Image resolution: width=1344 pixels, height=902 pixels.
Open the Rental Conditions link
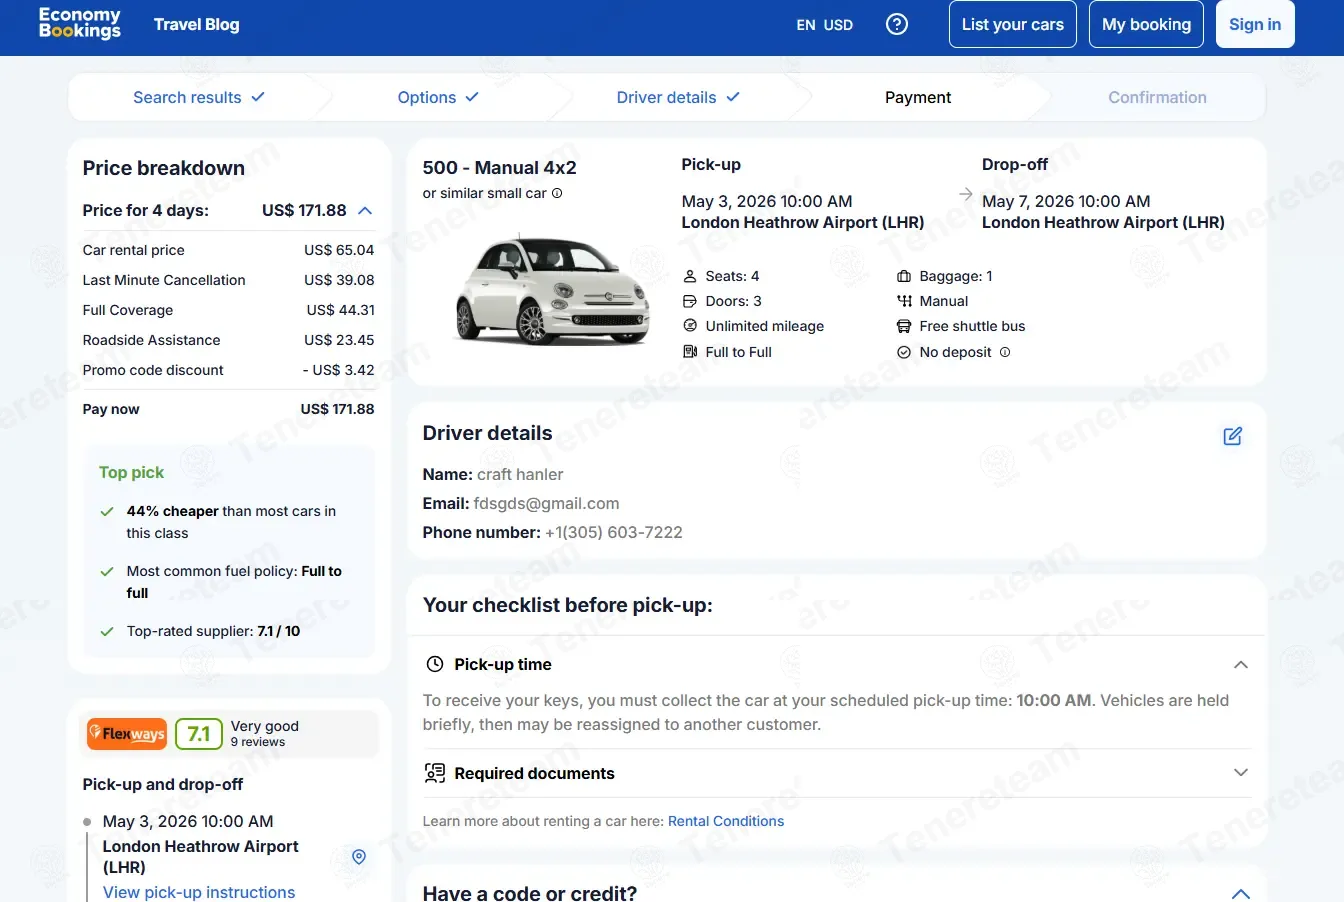click(726, 821)
